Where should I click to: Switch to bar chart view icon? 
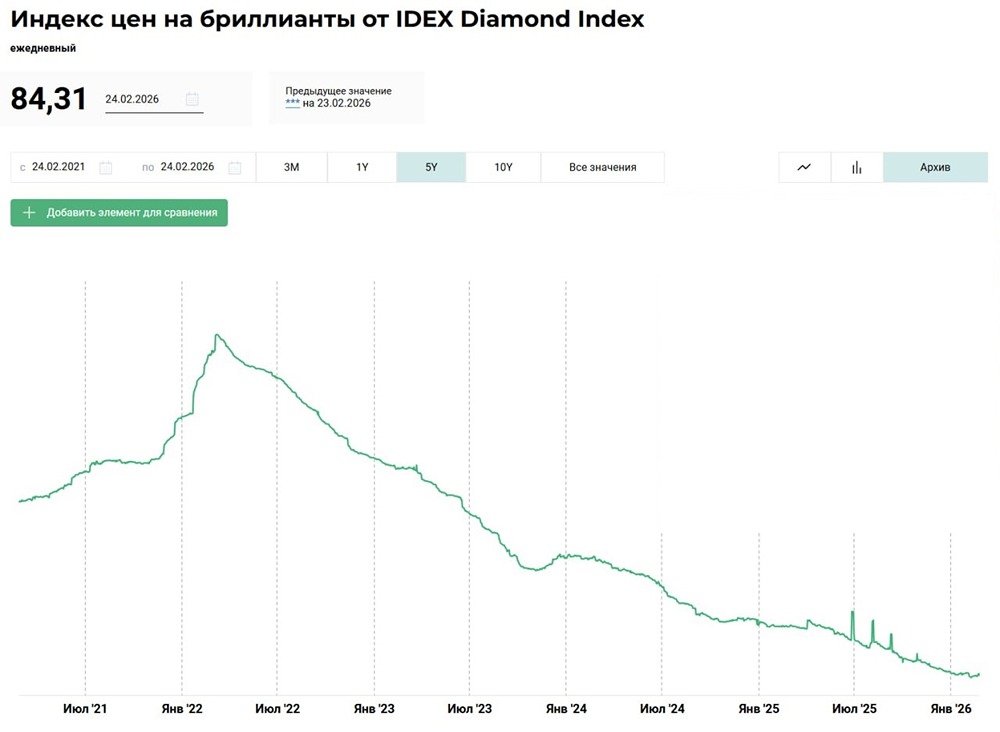[x=857, y=167]
